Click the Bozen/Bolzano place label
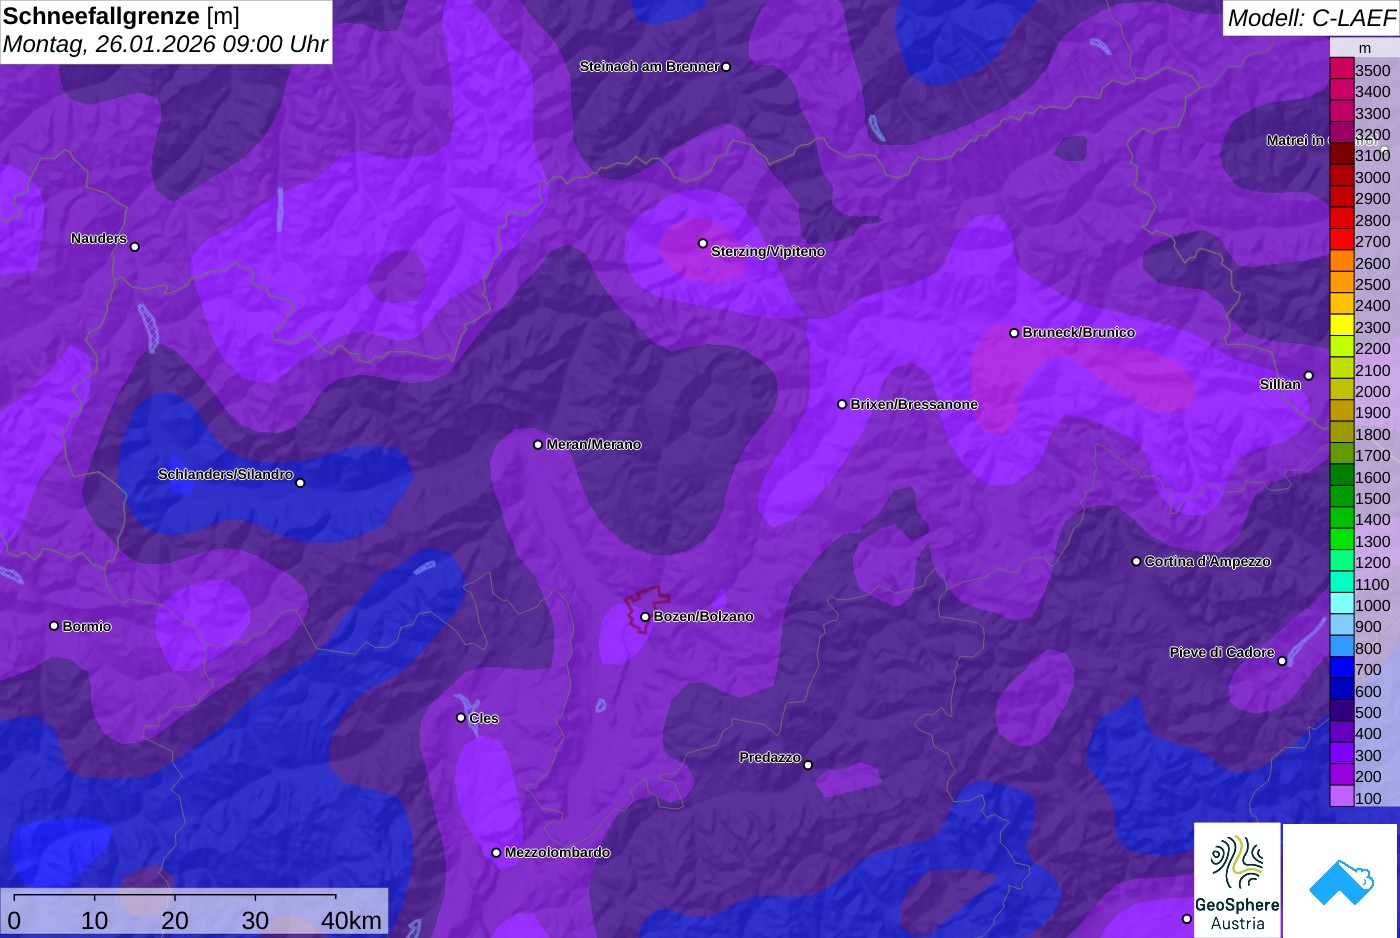Image resolution: width=1400 pixels, height=938 pixels. 704,616
